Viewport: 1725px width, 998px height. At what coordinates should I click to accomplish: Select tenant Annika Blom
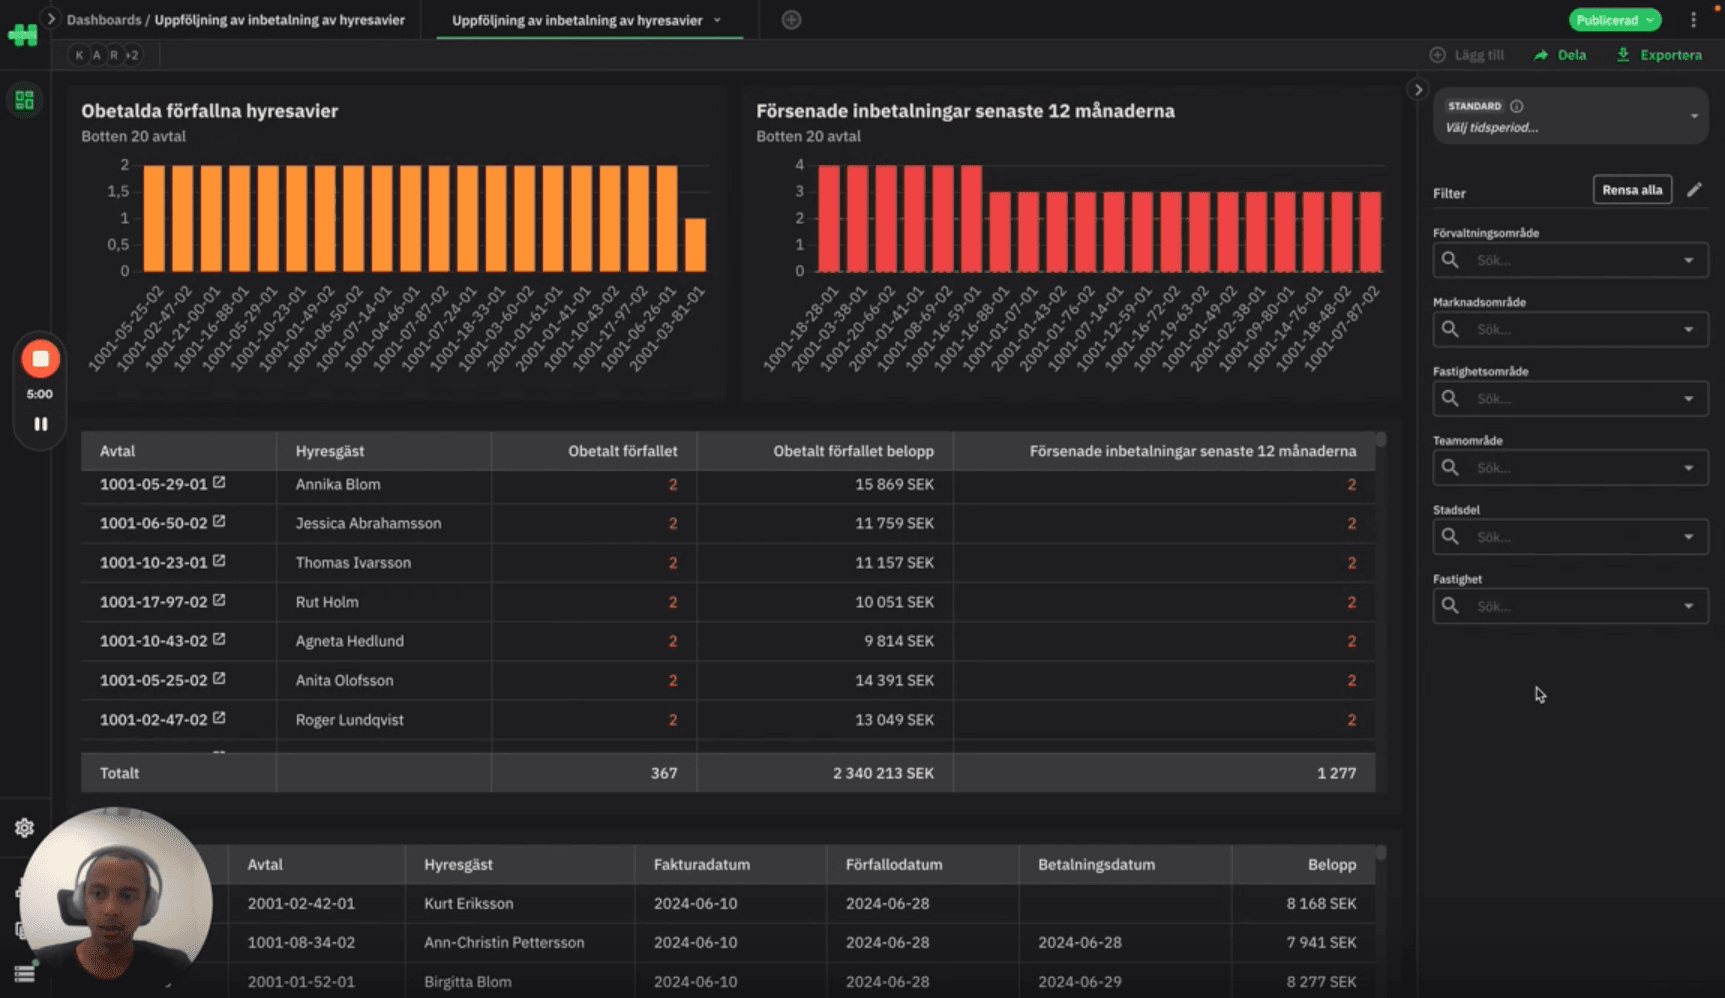point(338,484)
